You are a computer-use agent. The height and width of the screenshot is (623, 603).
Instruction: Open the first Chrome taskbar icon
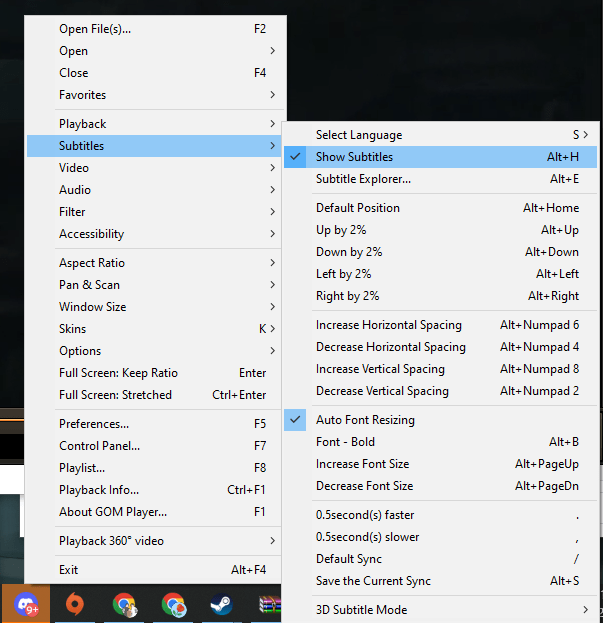pos(124,604)
